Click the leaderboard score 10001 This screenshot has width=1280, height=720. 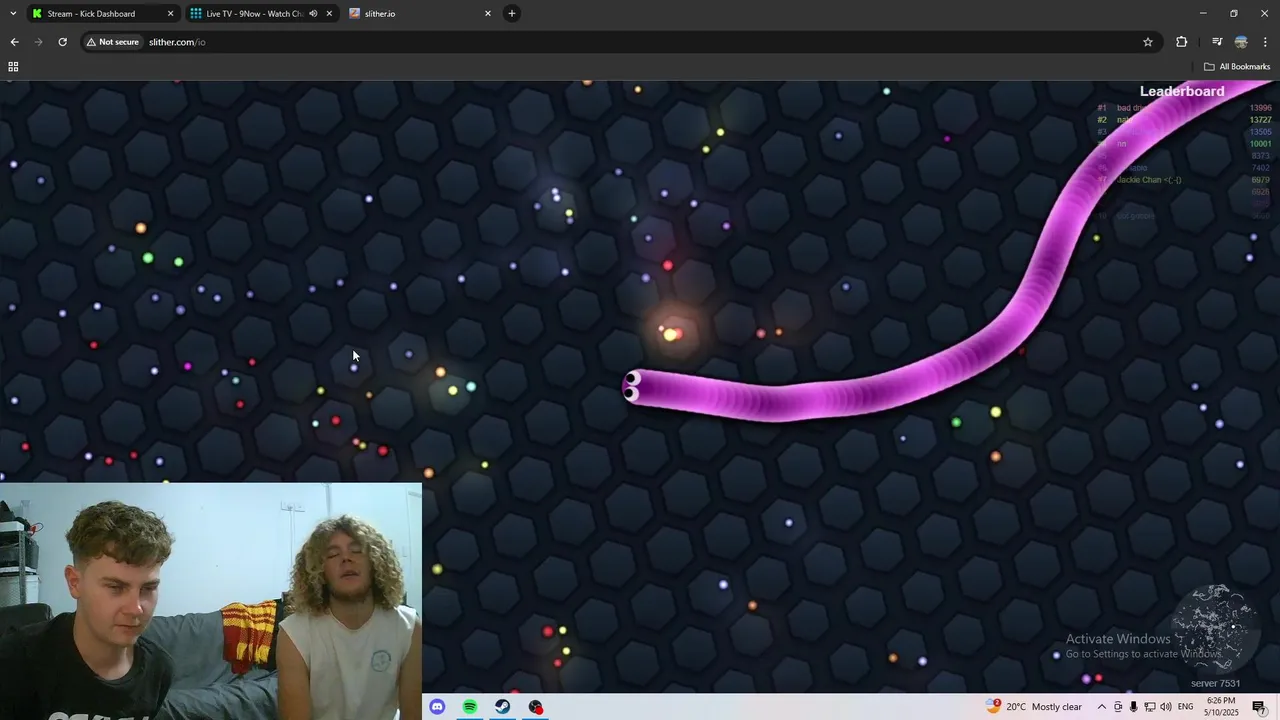pyautogui.click(x=1260, y=144)
